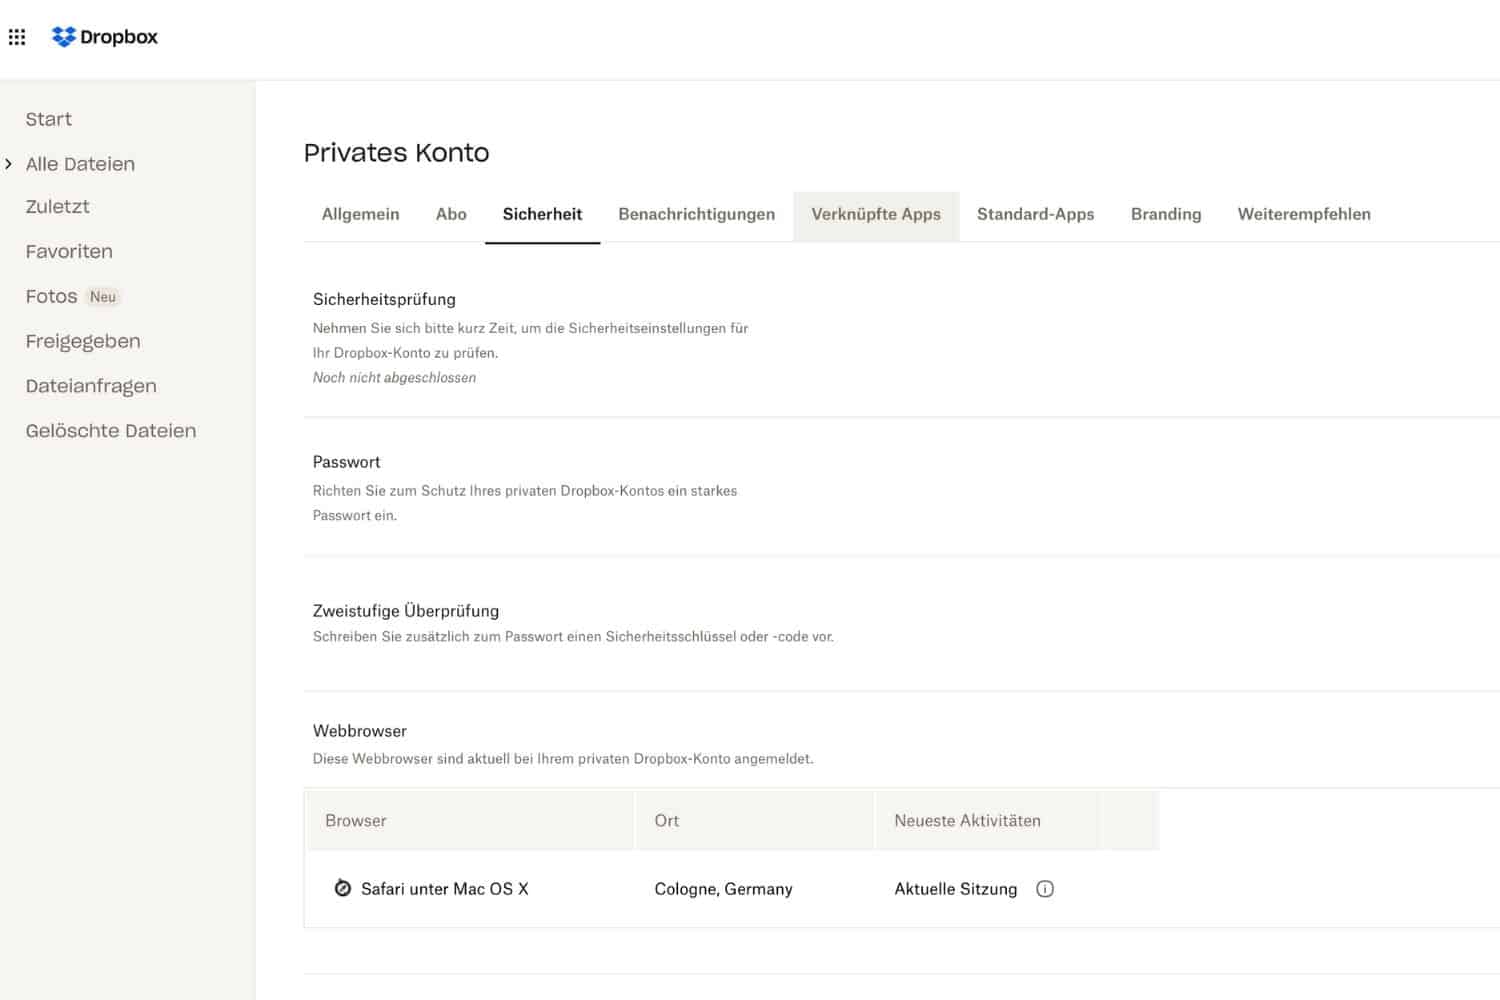Screen dimensions: 1500x1000
Task: Expand the Alle Dateien tree chevron
Action: (x=9, y=163)
